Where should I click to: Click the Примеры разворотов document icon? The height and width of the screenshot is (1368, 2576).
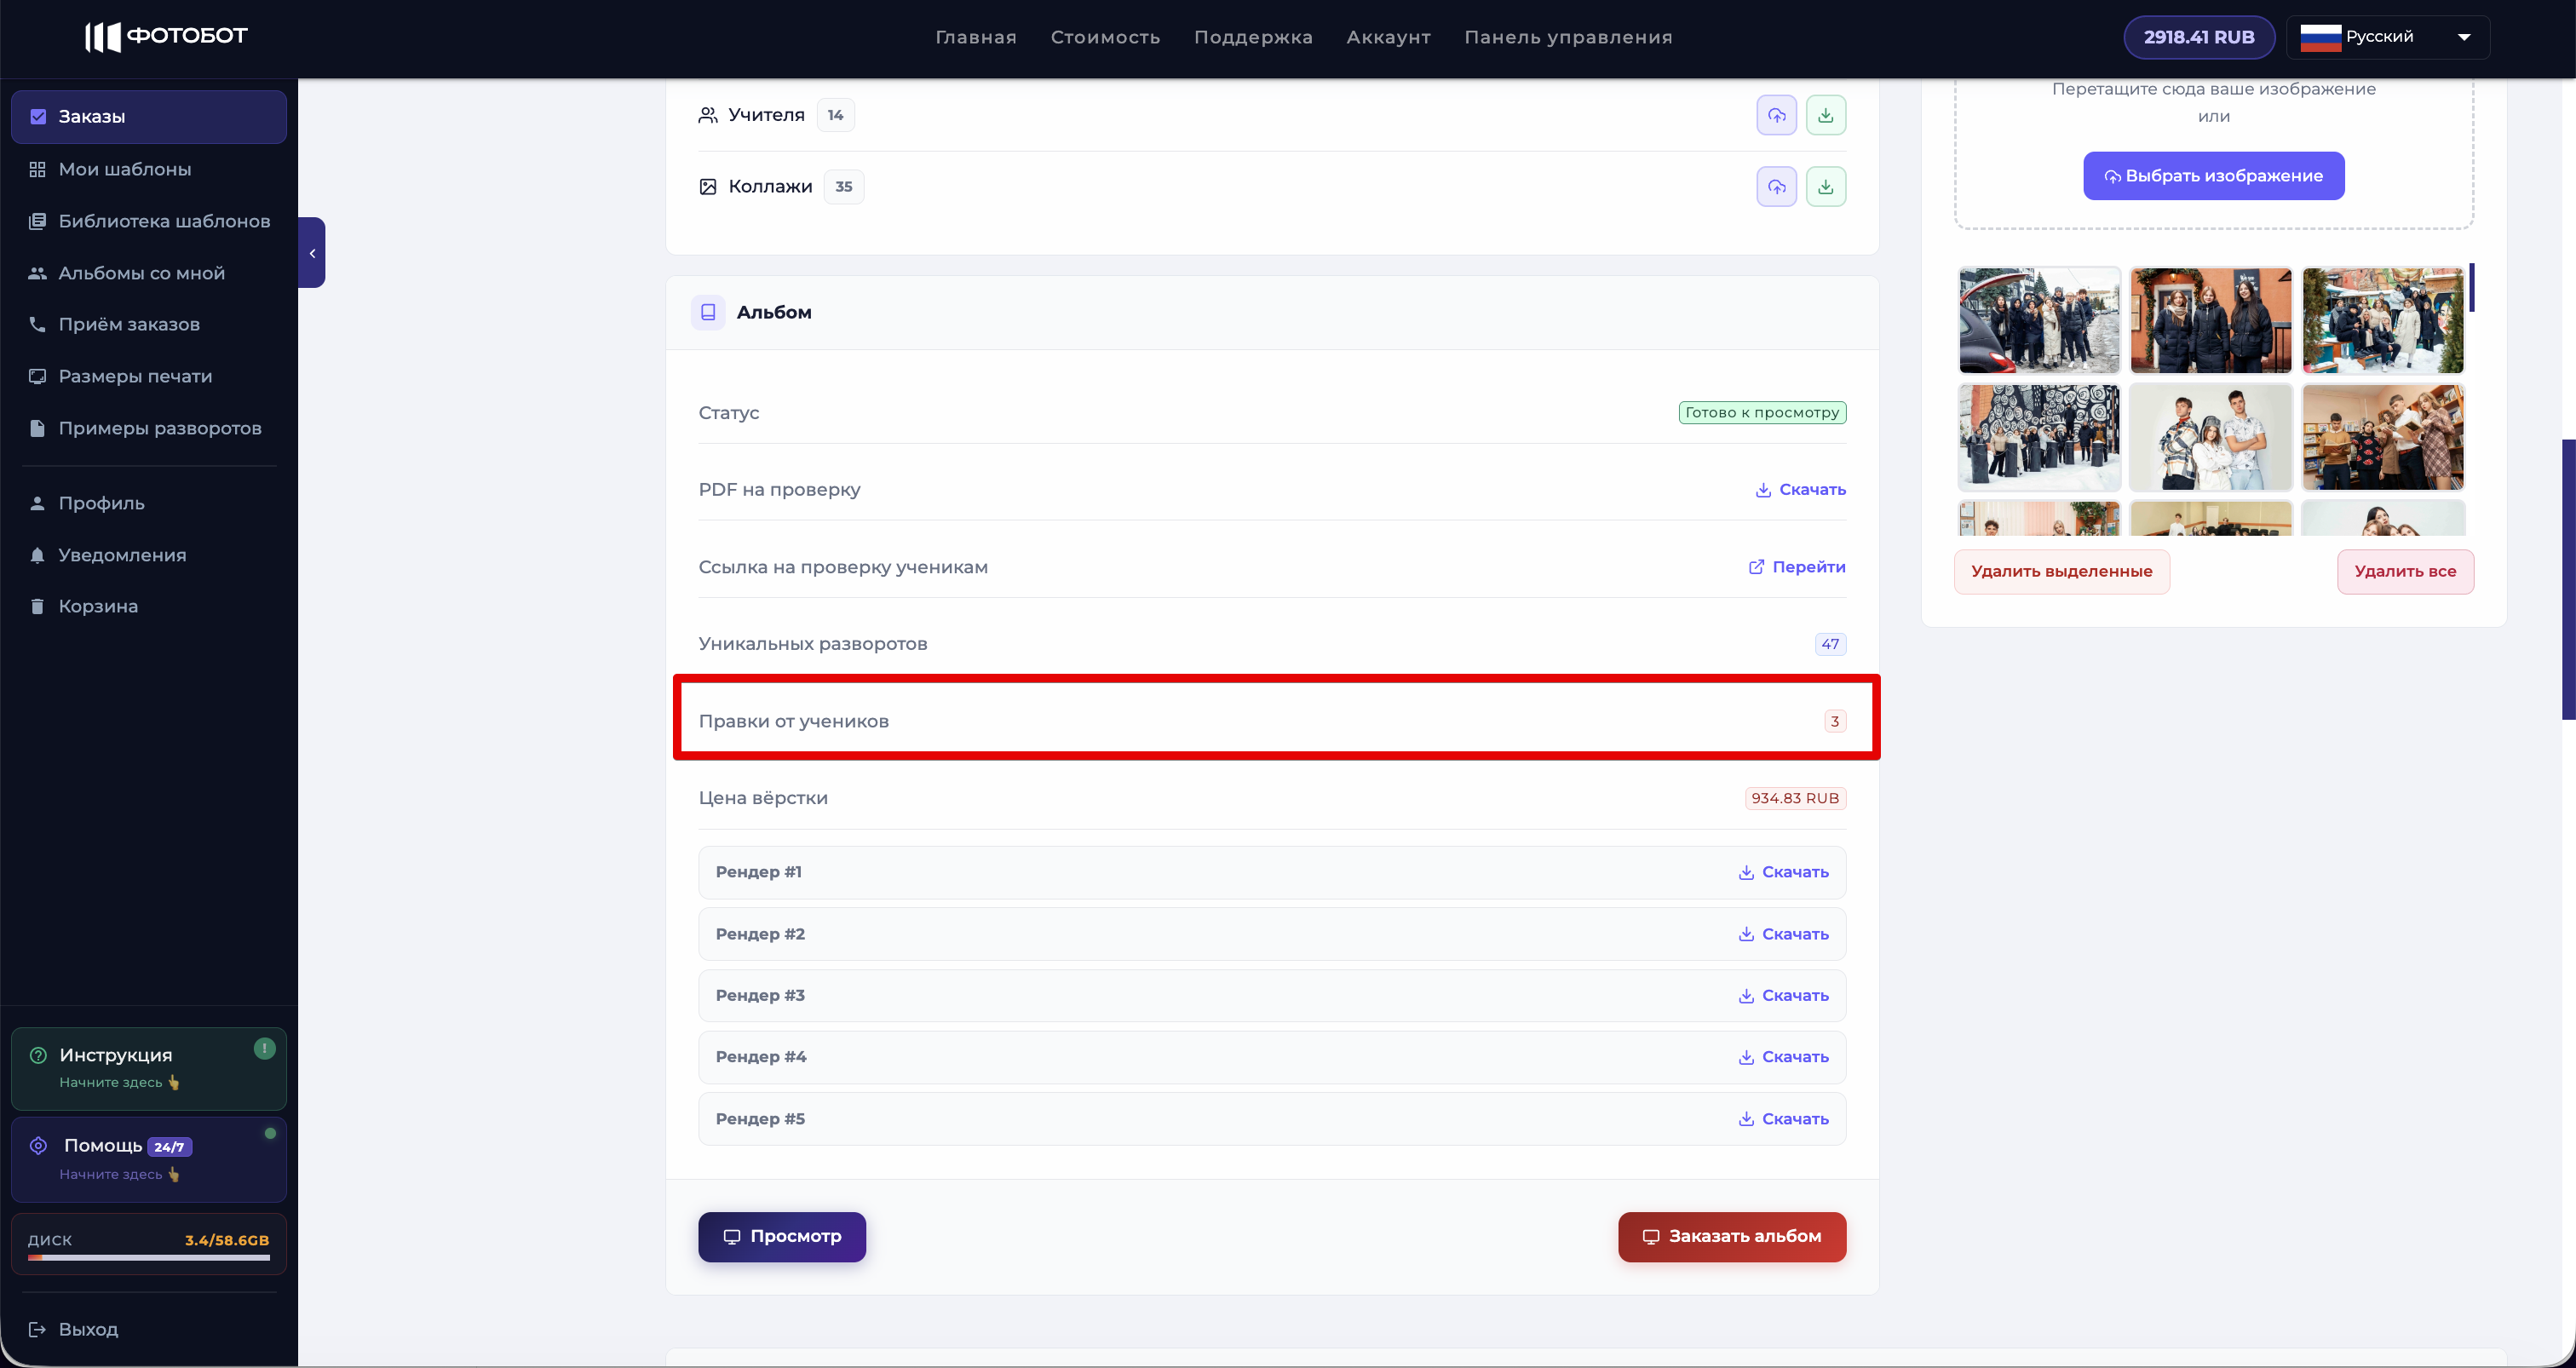point(38,428)
